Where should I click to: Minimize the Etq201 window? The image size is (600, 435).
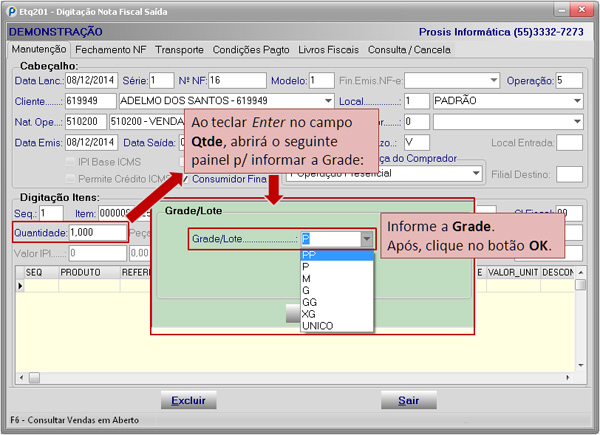562,10
